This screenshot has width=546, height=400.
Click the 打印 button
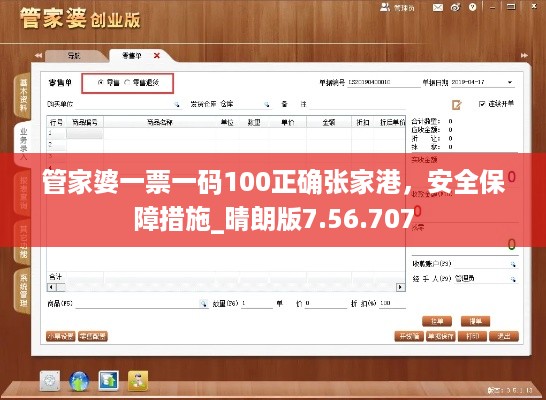pyautogui.click(x=472, y=336)
